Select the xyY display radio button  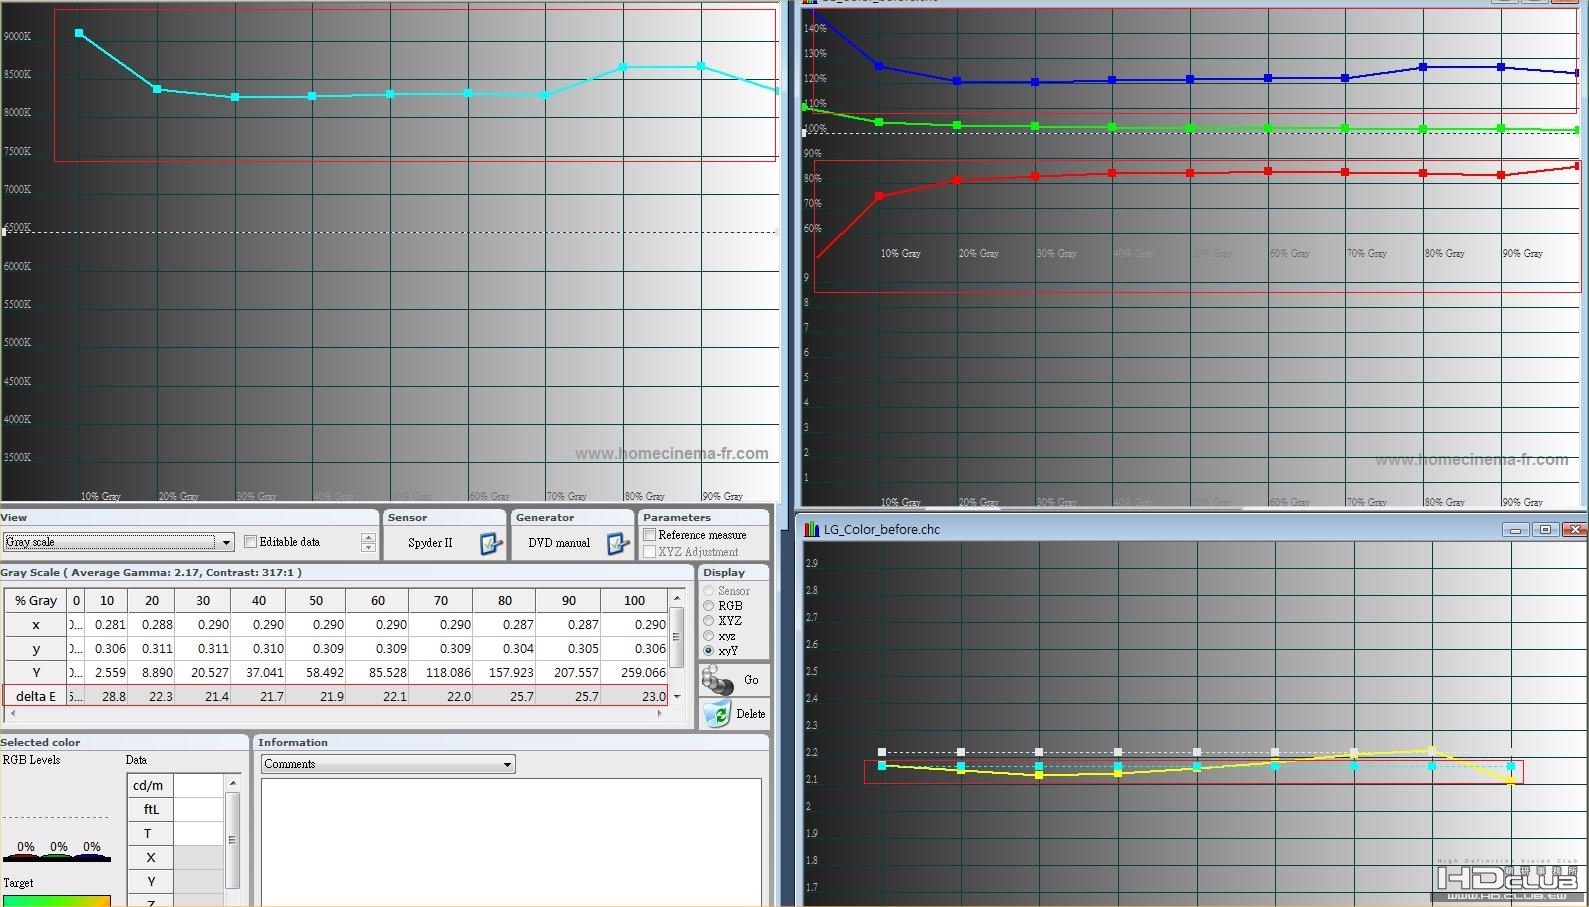(708, 651)
